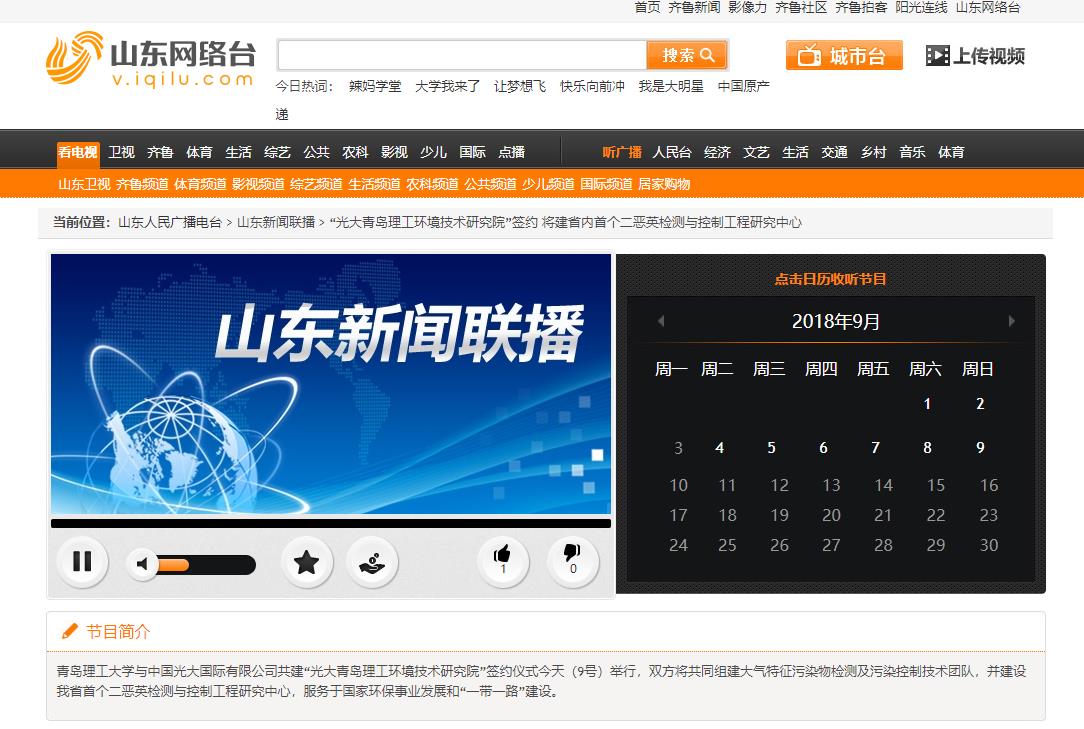Viewport: 1084px width, 729px height.
Task: Click breadcrumb 山东人民广播电台
Action: point(170,223)
